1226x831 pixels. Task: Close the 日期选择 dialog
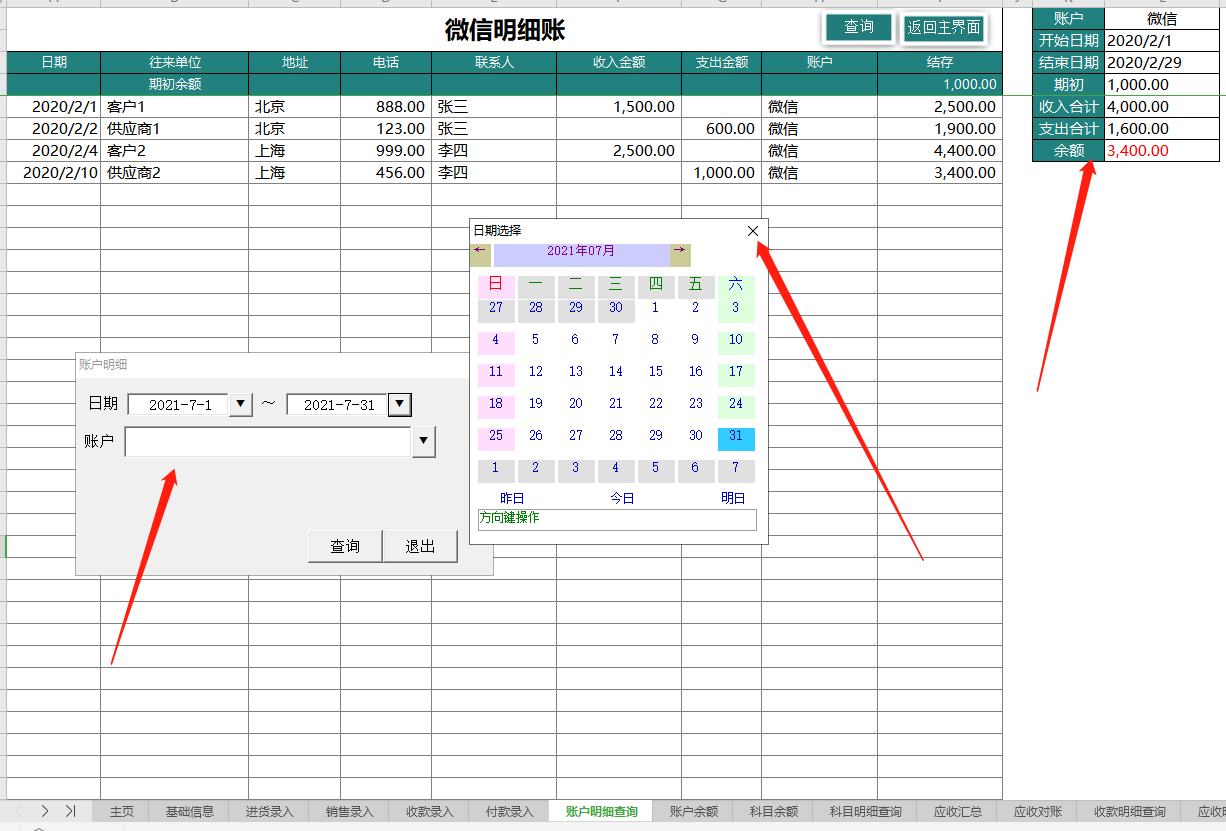click(x=753, y=231)
